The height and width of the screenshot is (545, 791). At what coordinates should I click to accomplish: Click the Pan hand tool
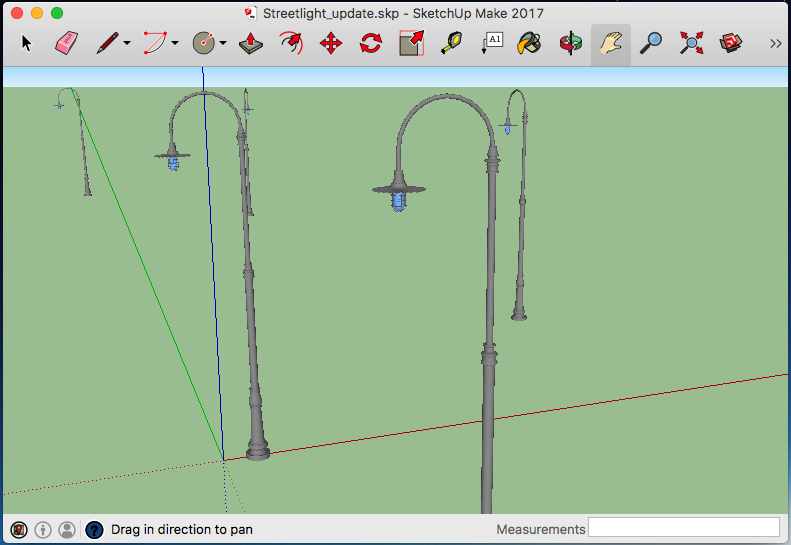tap(611, 43)
